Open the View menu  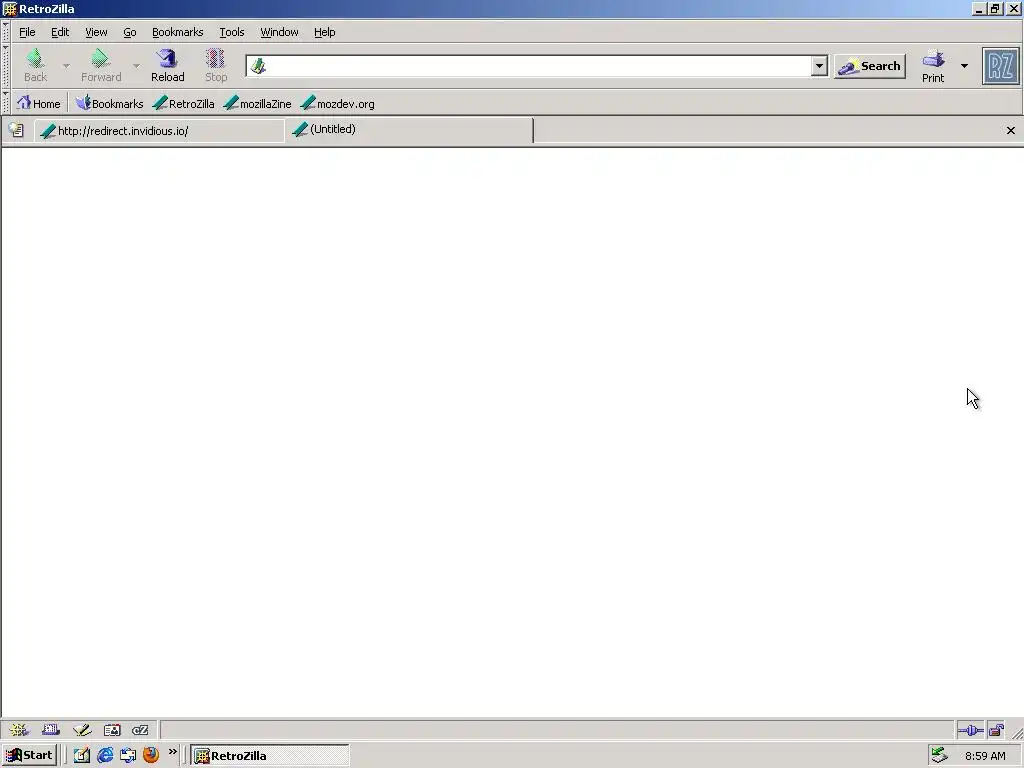pos(96,32)
